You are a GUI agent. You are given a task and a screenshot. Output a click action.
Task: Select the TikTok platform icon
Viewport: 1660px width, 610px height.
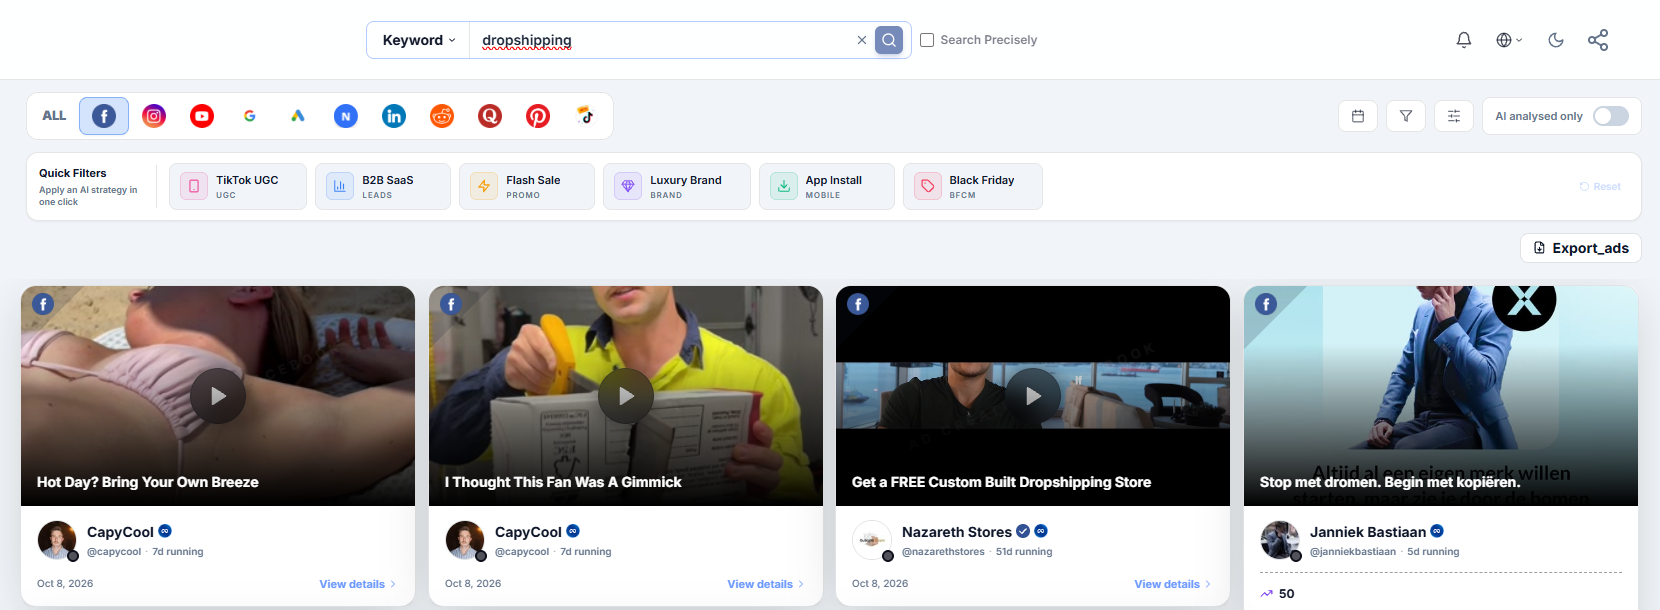click(x=586, y=116)
